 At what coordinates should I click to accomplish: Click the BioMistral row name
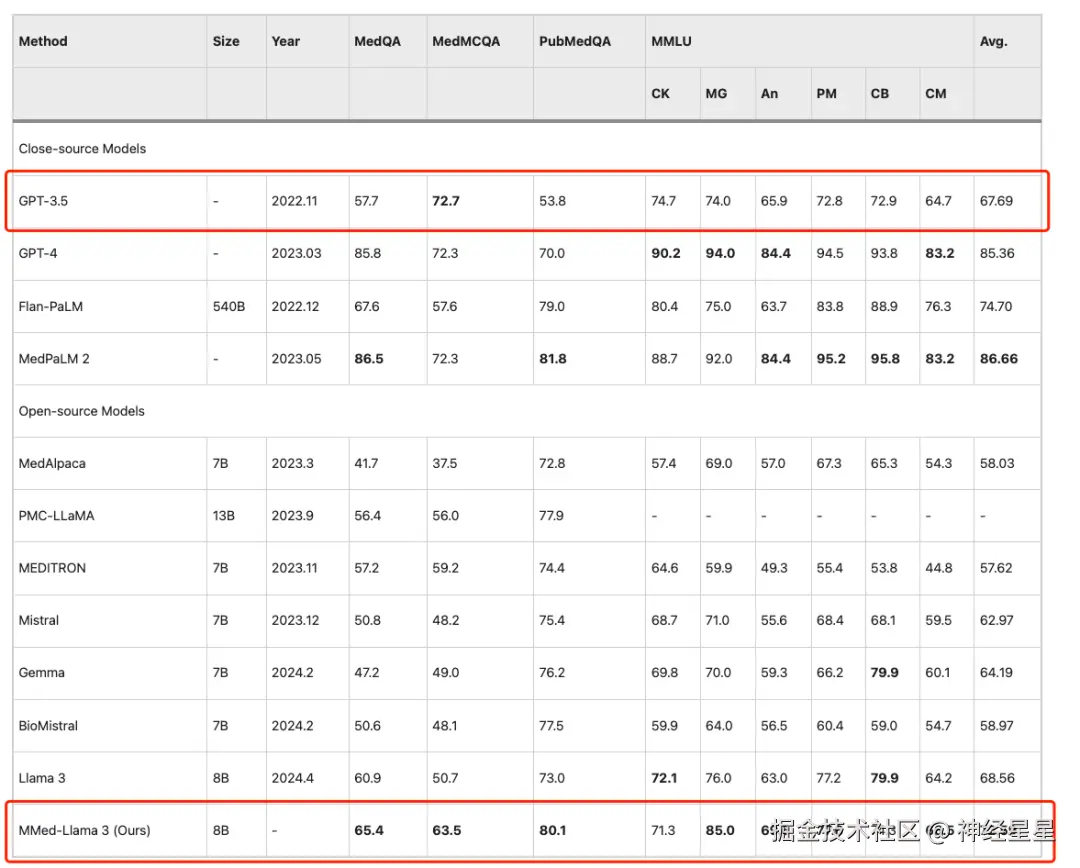(48, 726)
